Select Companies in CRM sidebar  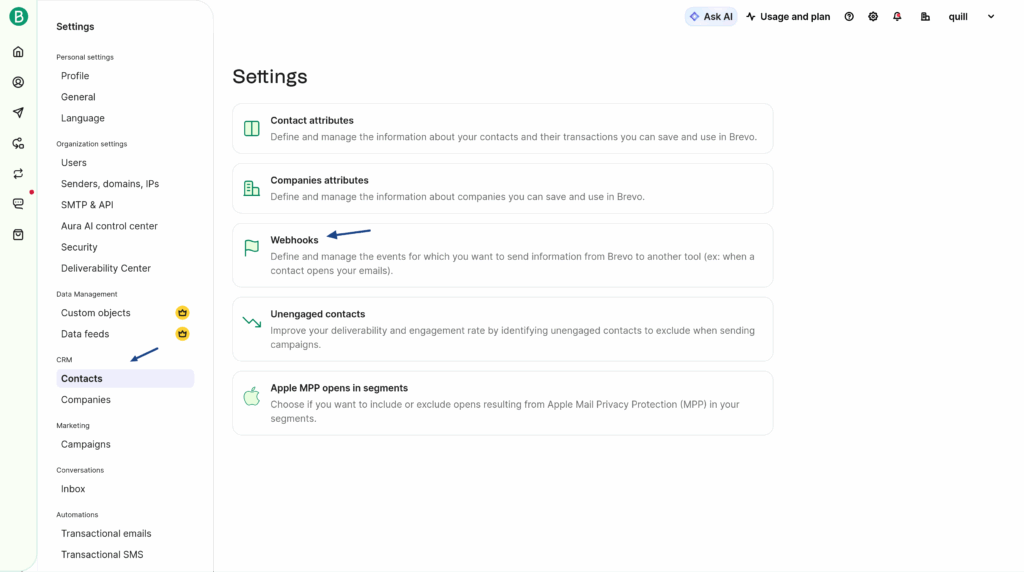(86, 400)
